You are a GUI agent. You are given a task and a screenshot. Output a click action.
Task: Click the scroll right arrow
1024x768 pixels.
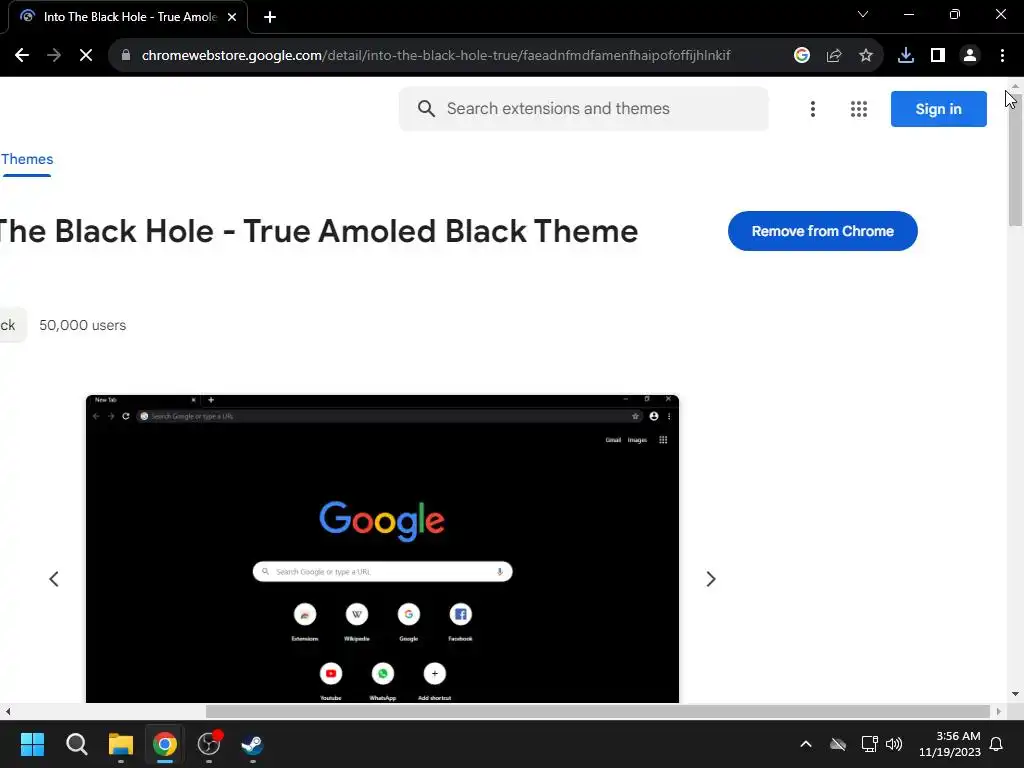click(998, 711)
